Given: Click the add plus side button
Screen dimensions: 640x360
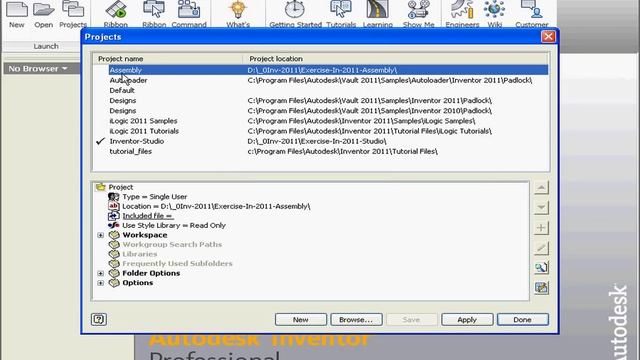Looking at the screenshot, I should point(541,228).
